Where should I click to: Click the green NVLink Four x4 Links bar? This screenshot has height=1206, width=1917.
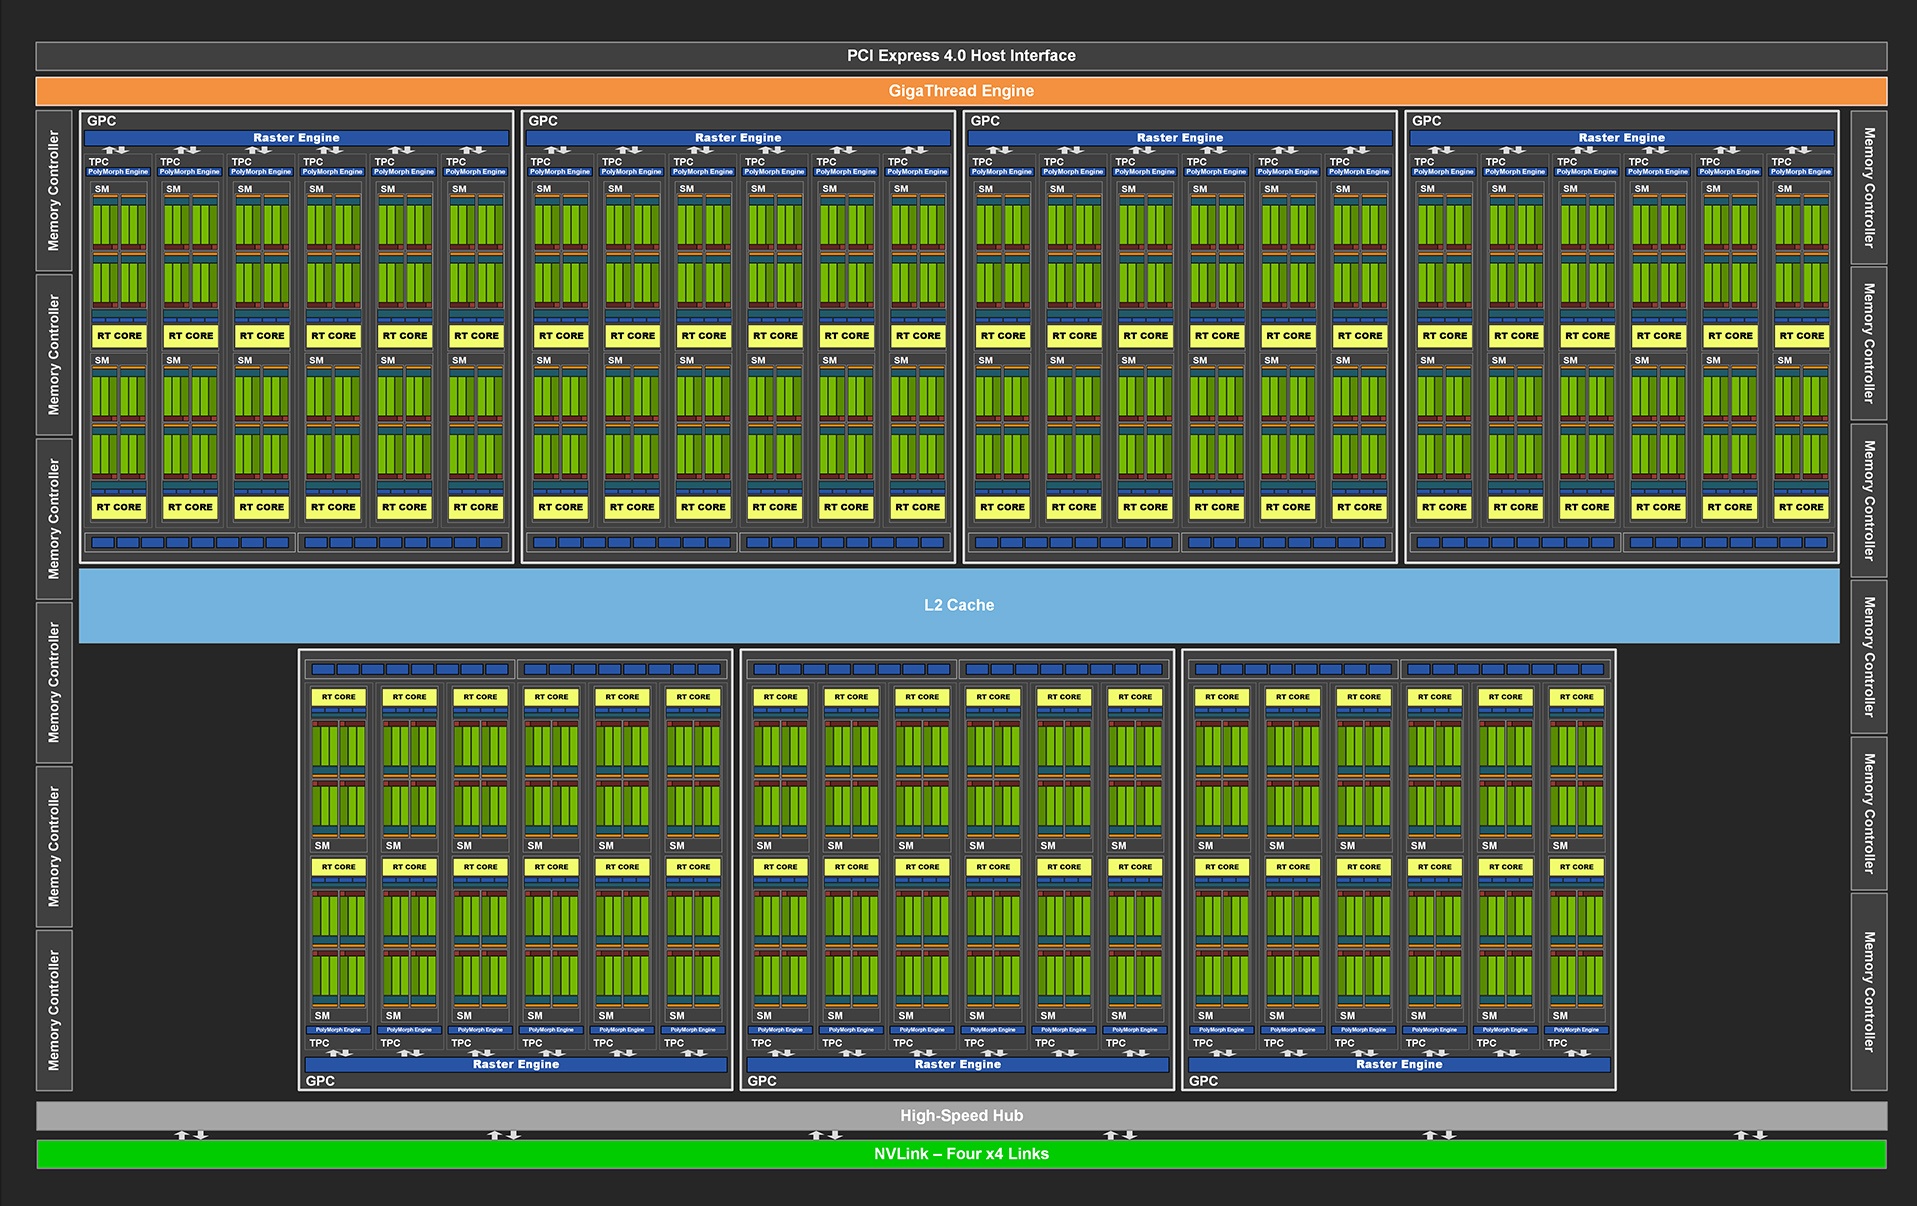(x=961, y=1154)
